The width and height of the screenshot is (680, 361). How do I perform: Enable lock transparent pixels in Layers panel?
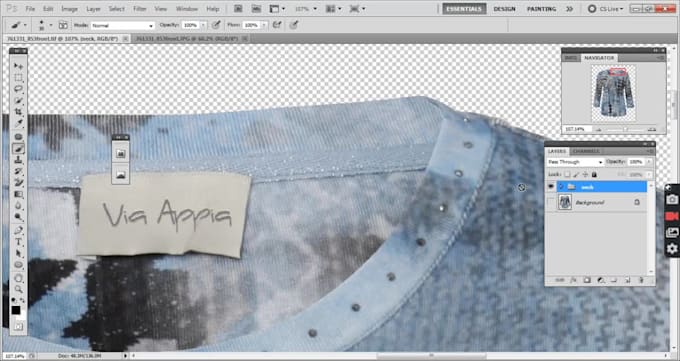(567, 174)
